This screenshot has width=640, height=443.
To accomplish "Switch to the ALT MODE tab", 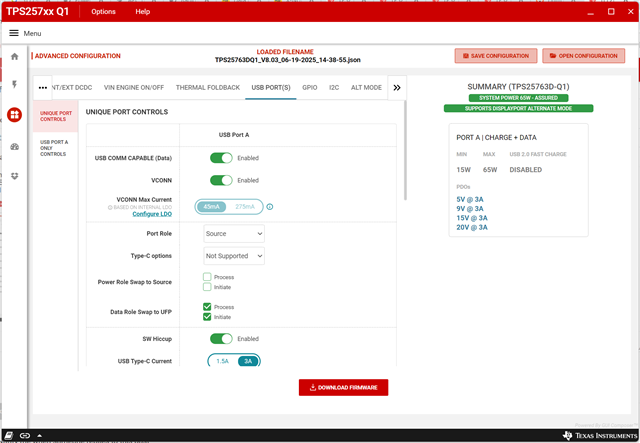I will tap(366, 88).
